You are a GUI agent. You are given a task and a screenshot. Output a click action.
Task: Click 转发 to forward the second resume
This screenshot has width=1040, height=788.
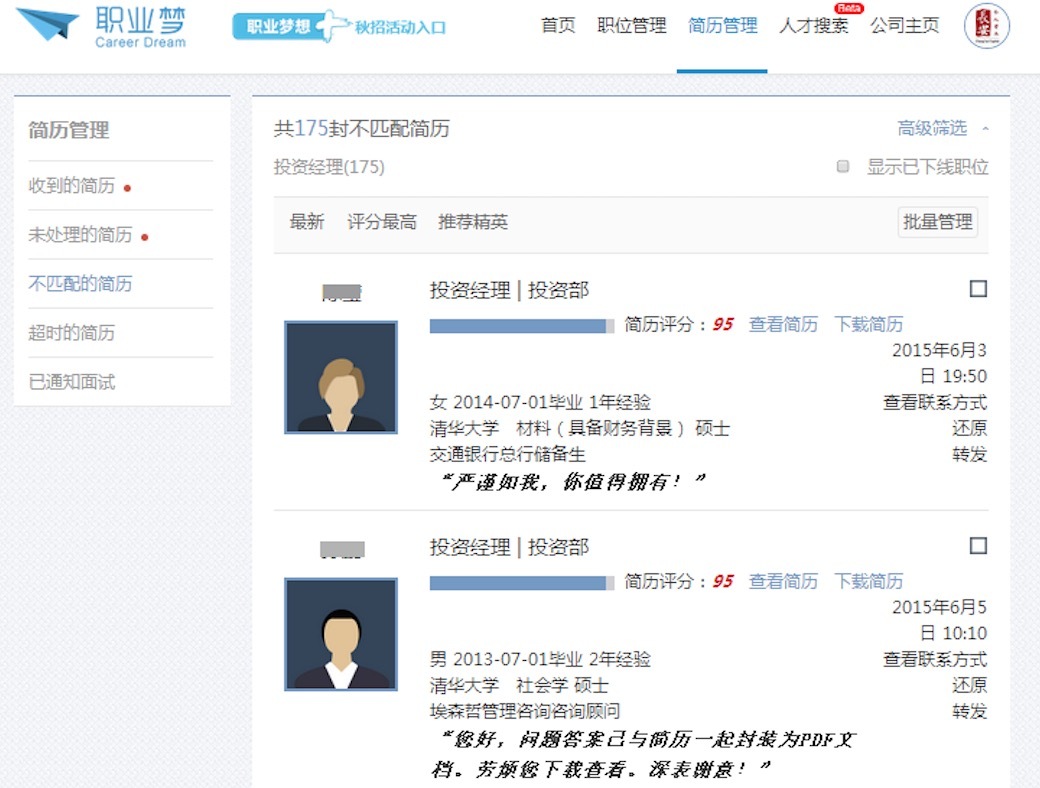pos(969,711)
